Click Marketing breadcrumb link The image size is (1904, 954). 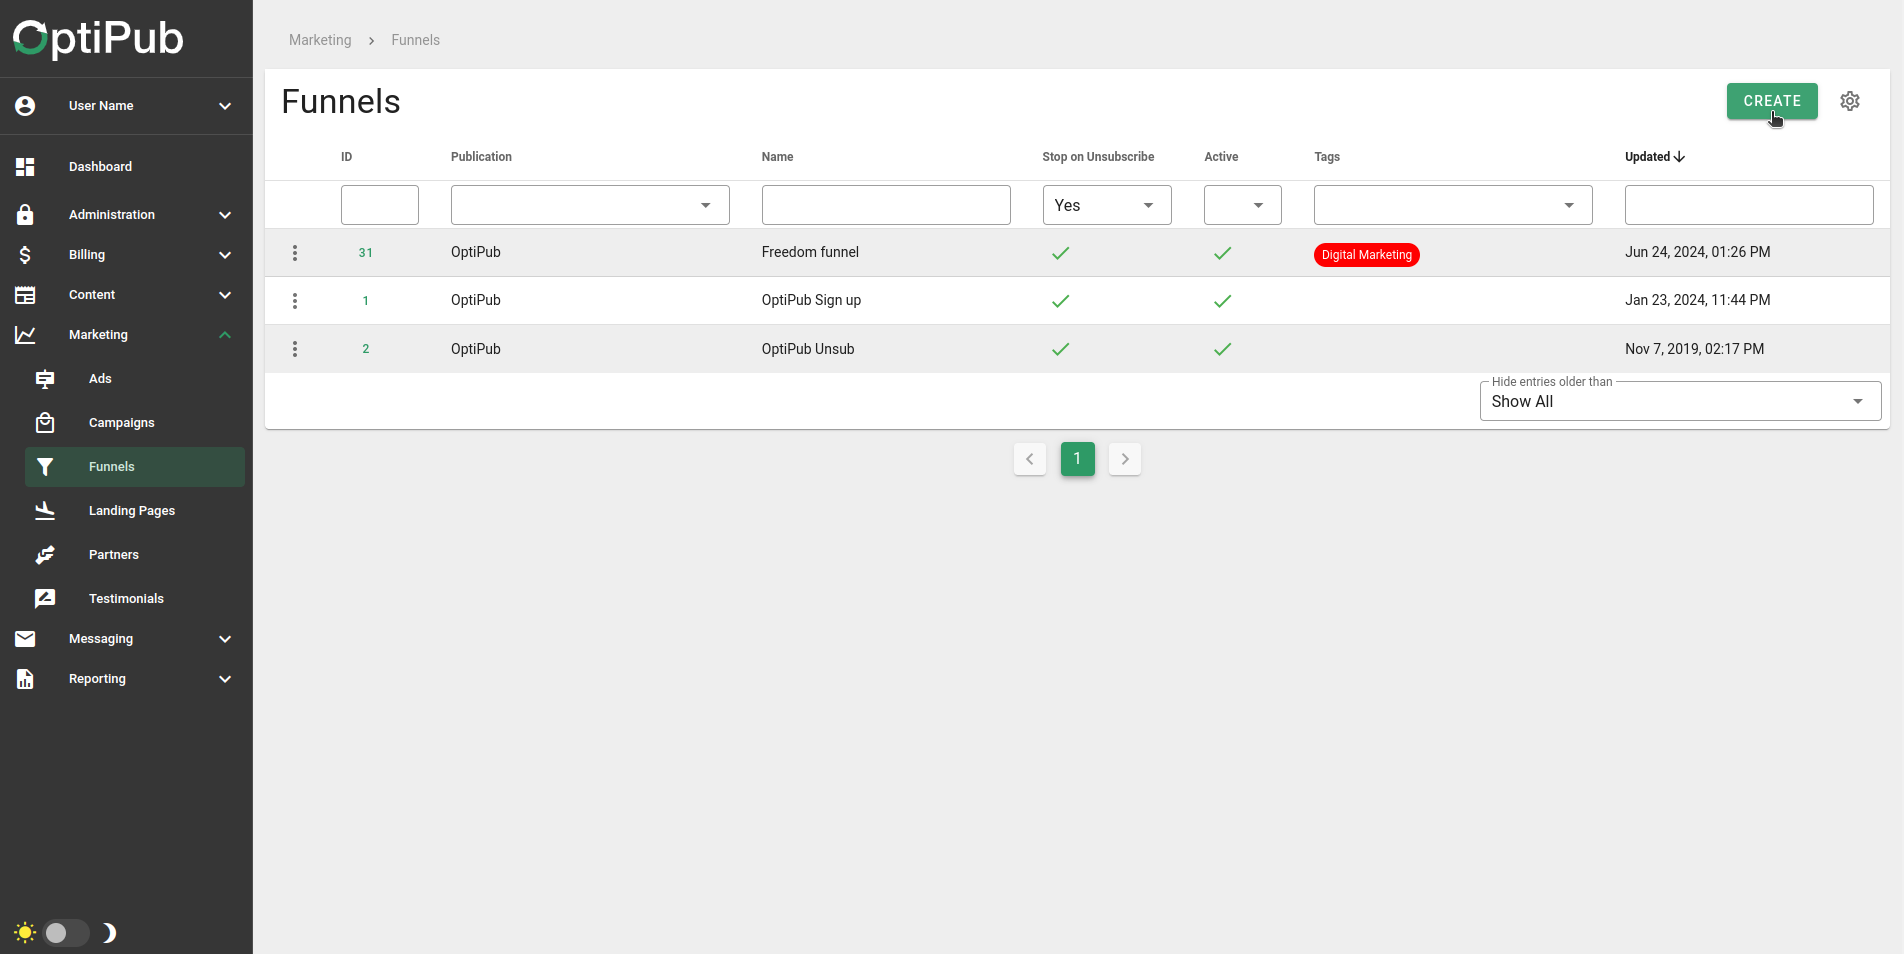(x=320, y=40)
